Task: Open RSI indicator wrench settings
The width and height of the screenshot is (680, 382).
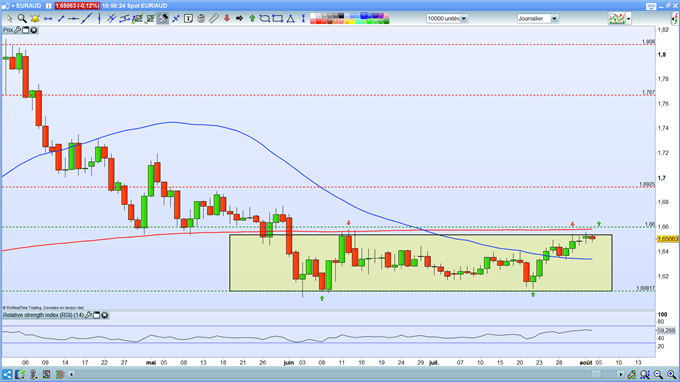Action: point(88,315)
